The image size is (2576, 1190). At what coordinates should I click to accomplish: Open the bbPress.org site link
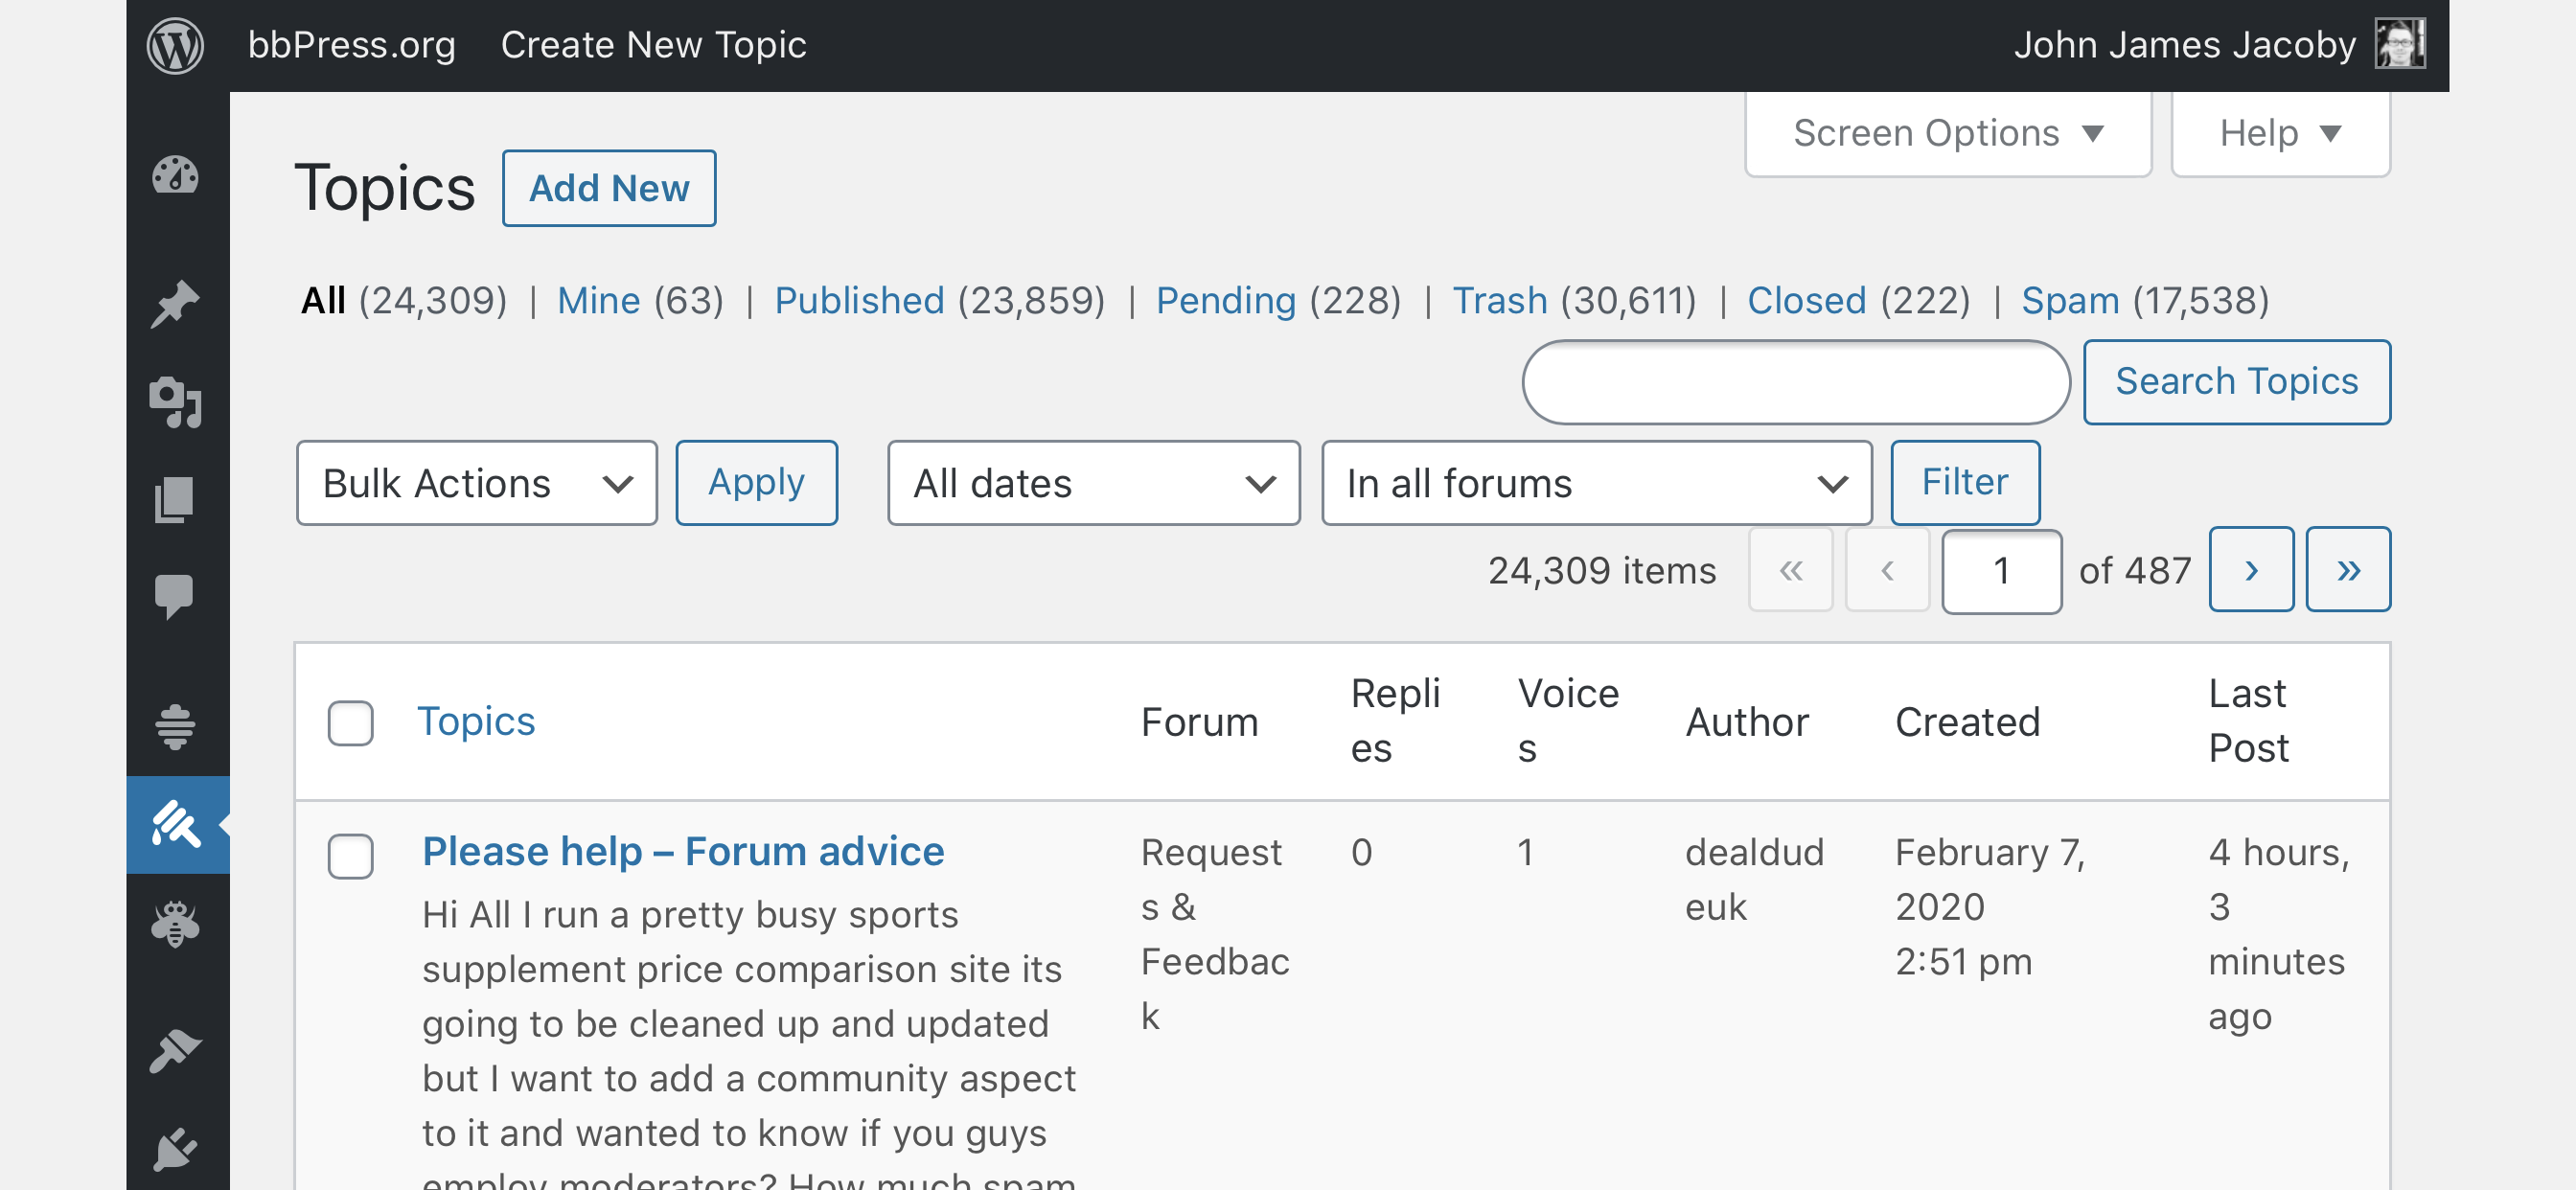[x=352, y=45]
